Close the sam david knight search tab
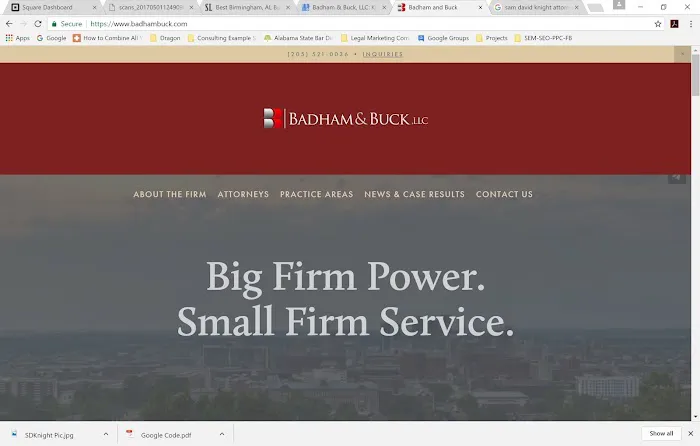Image resolution: width=700 pixels, height=446 pixels. pyautogui.click(x=576, y=8)
